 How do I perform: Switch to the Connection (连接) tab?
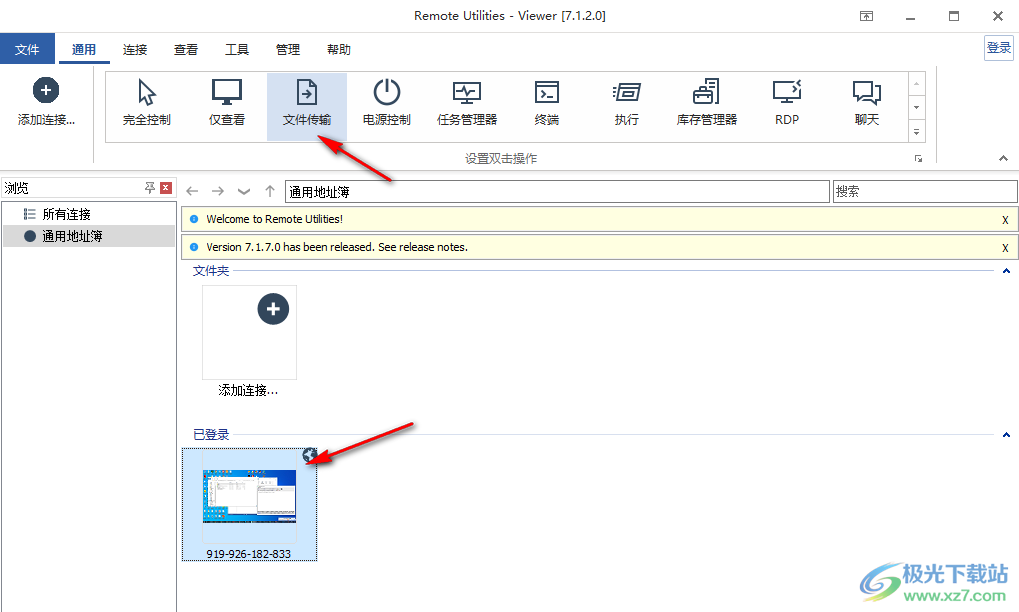click(x=135, y=49)
